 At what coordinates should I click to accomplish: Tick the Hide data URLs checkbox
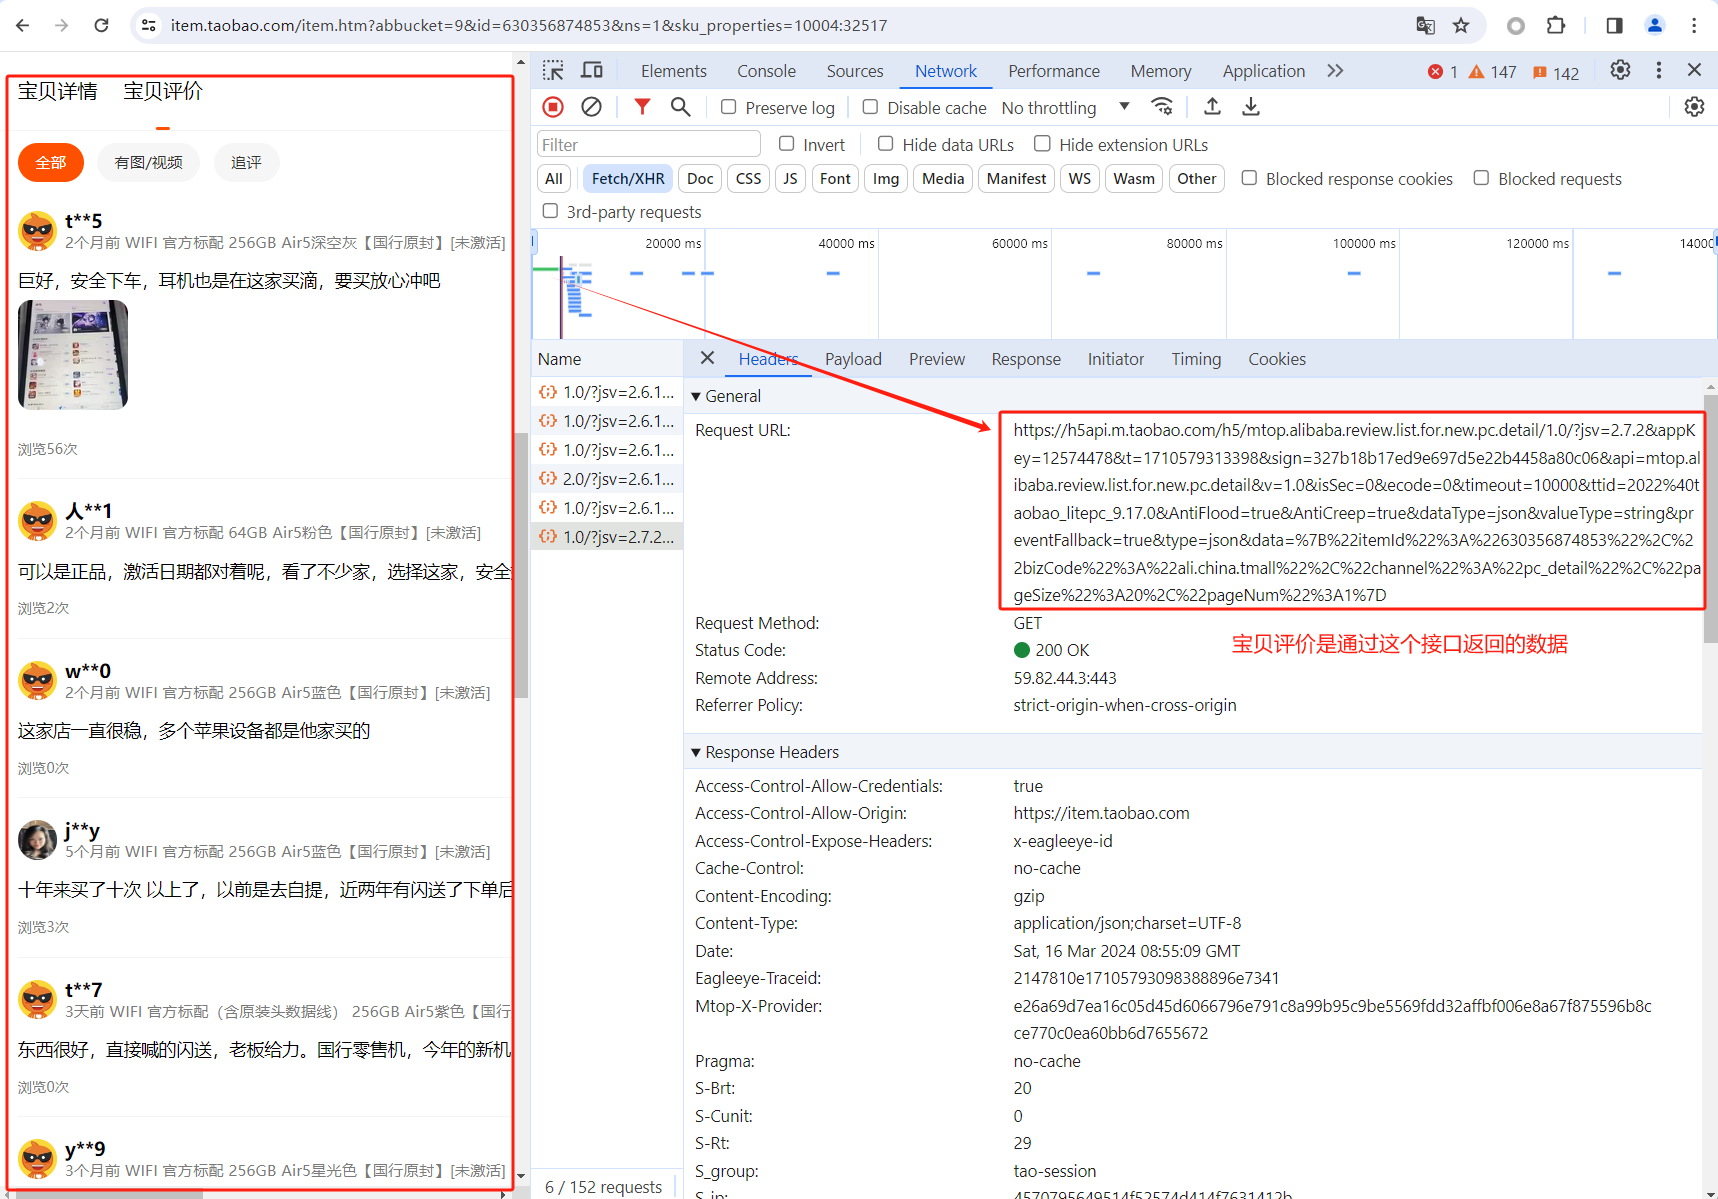coord(886,144)
